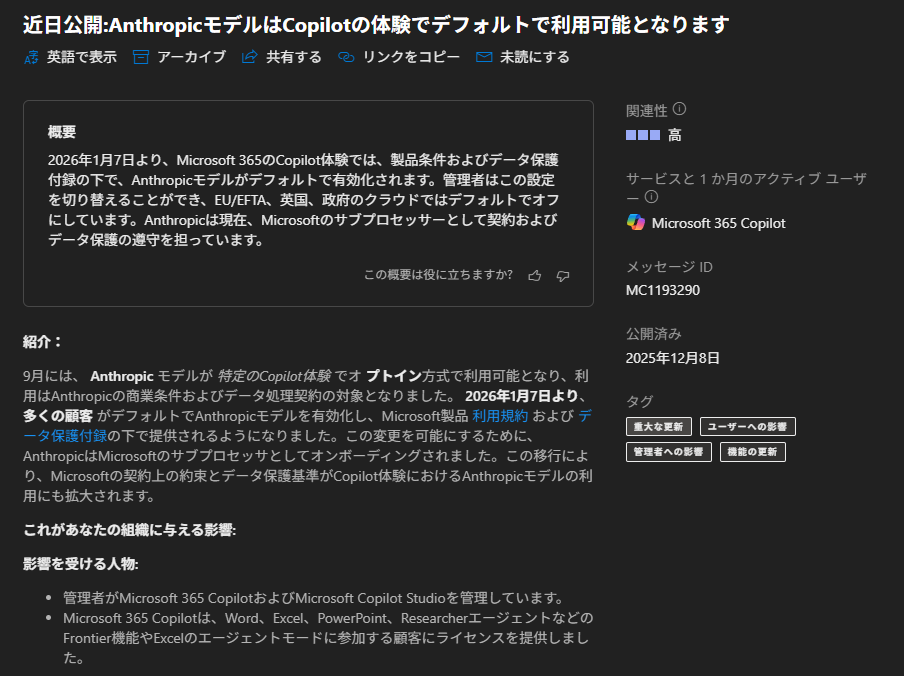Copy the message link with リンクをコピー
The image size is (904, 676).
click(346, 57)
